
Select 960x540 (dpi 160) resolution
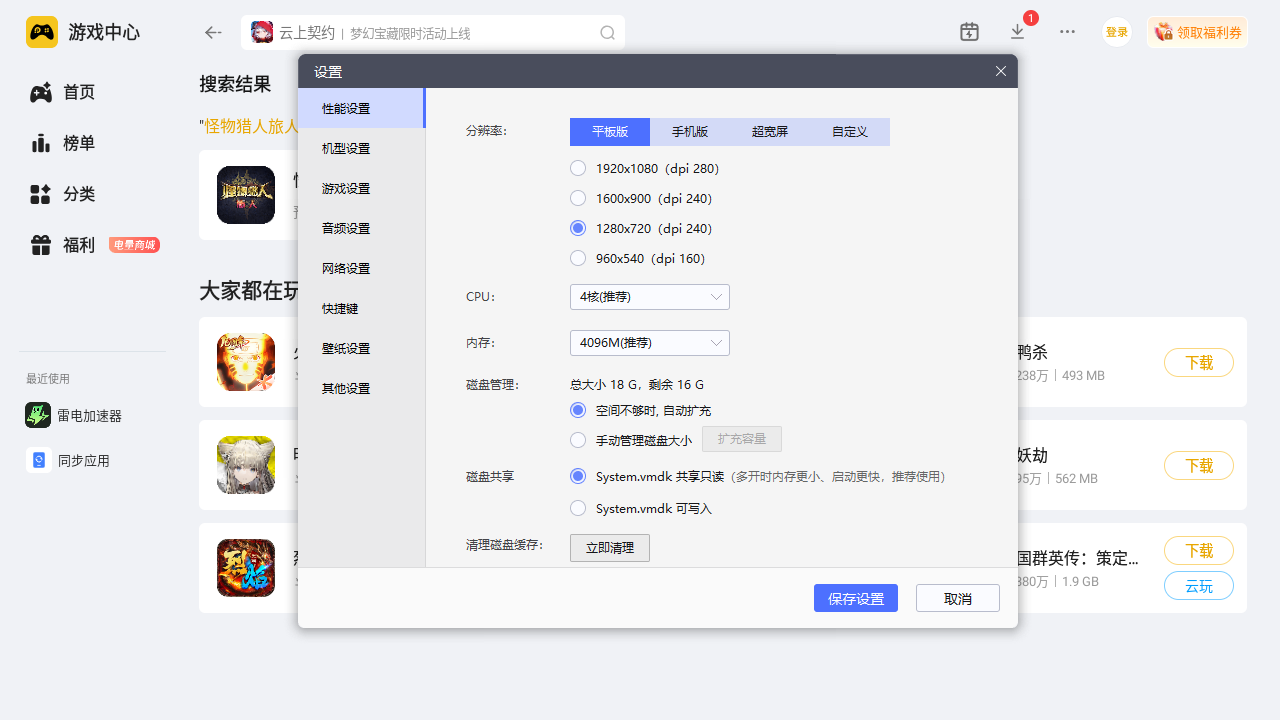coord(578,258)
